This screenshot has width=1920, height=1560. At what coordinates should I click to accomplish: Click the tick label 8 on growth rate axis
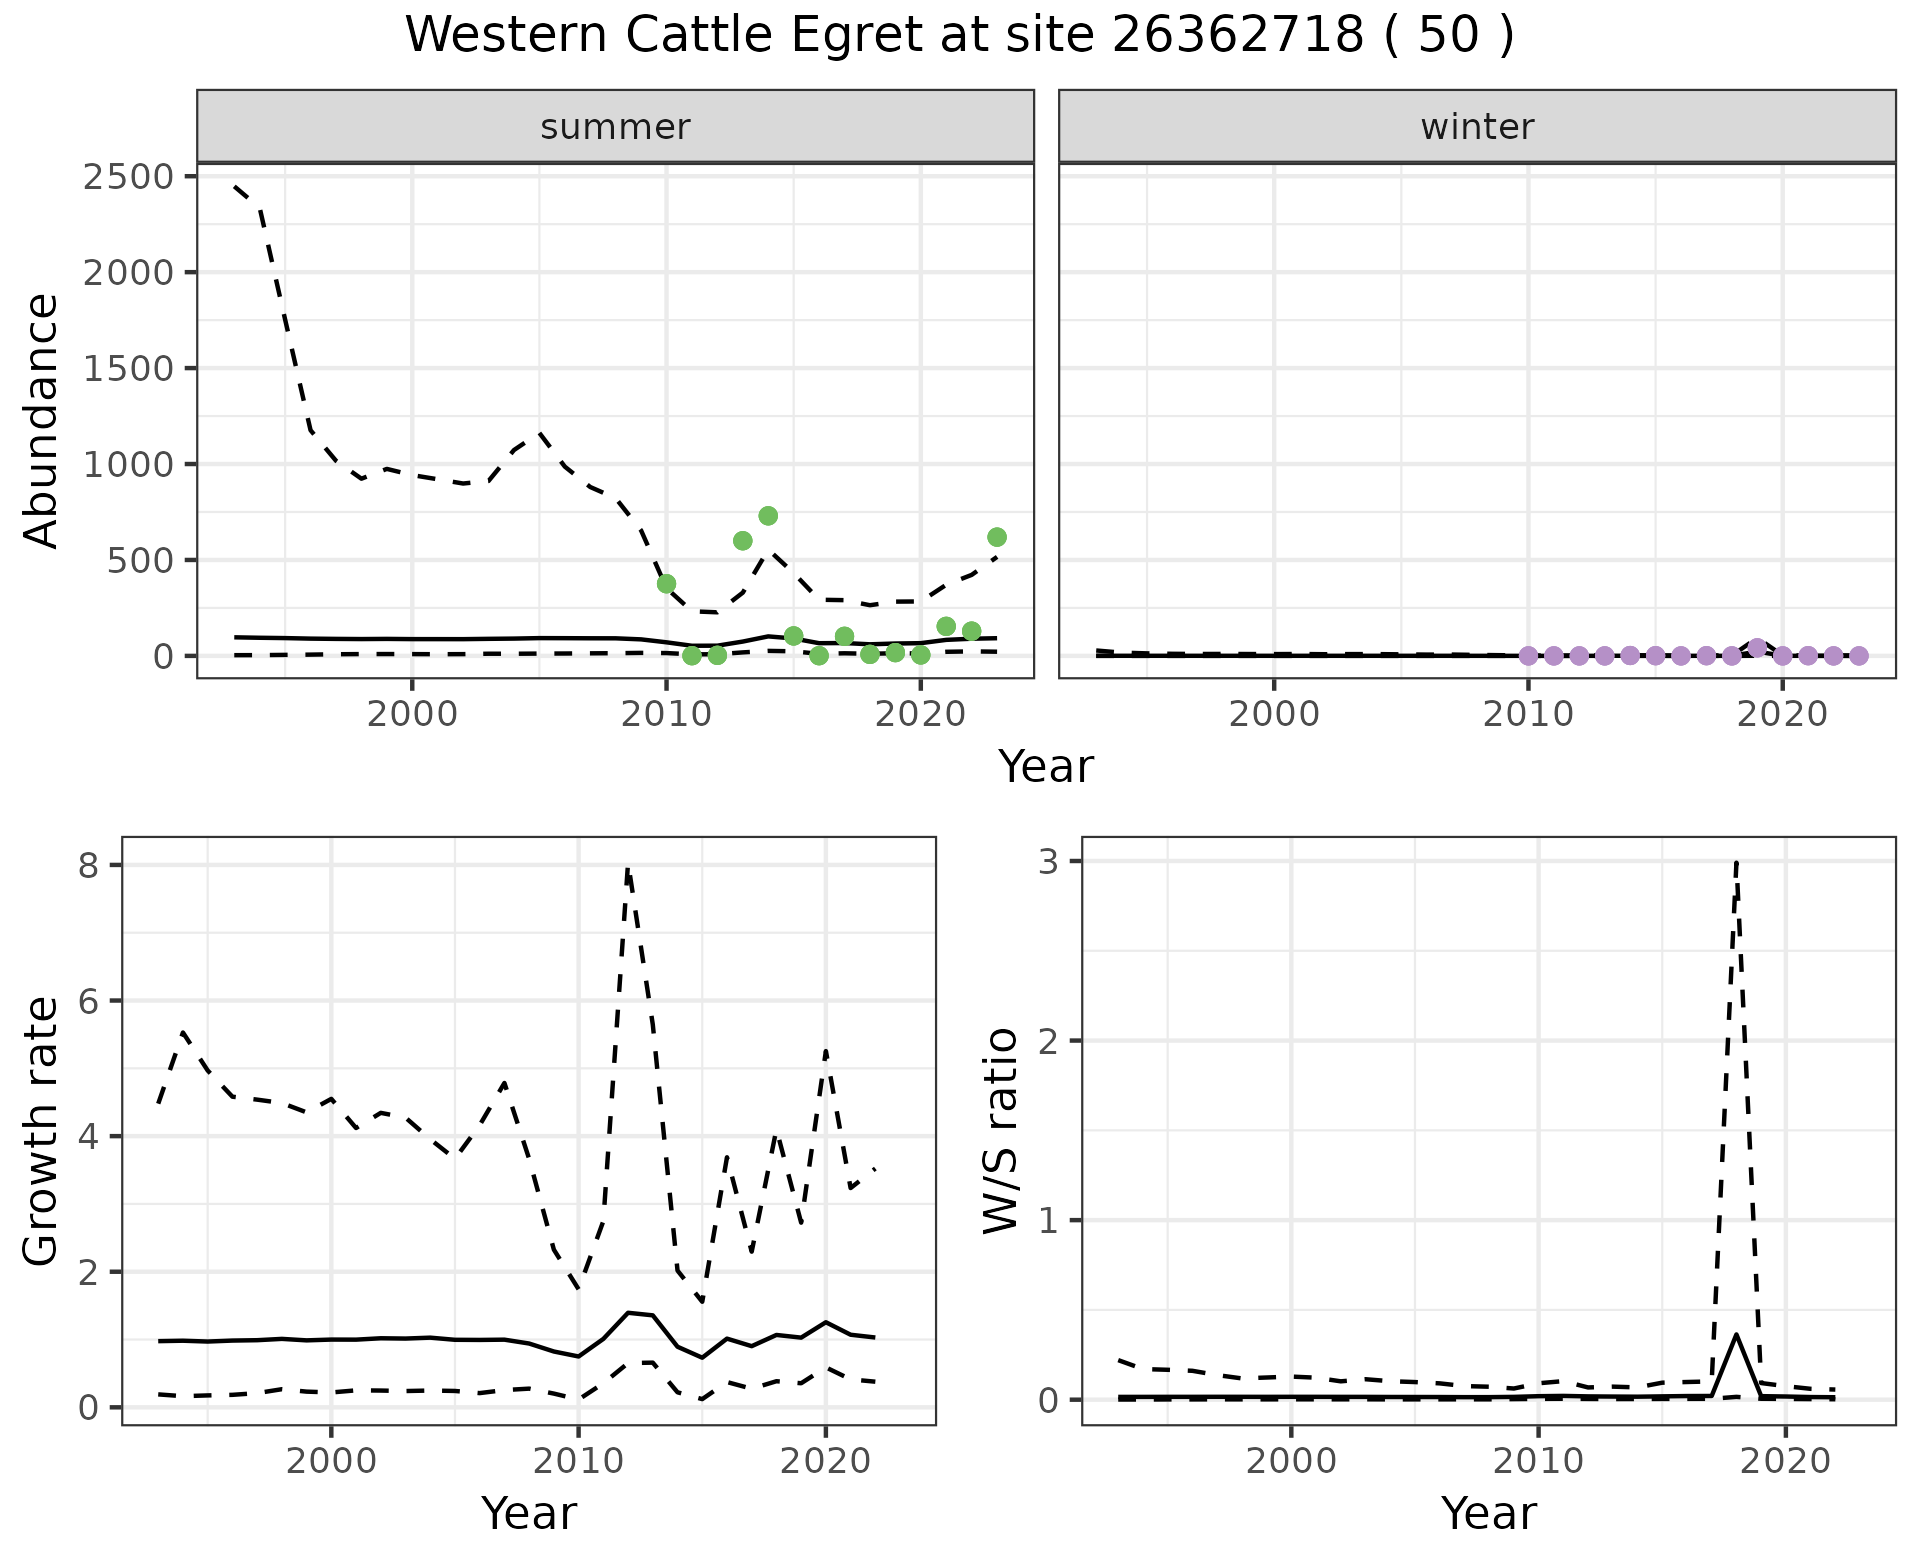[x=88, y=865]
